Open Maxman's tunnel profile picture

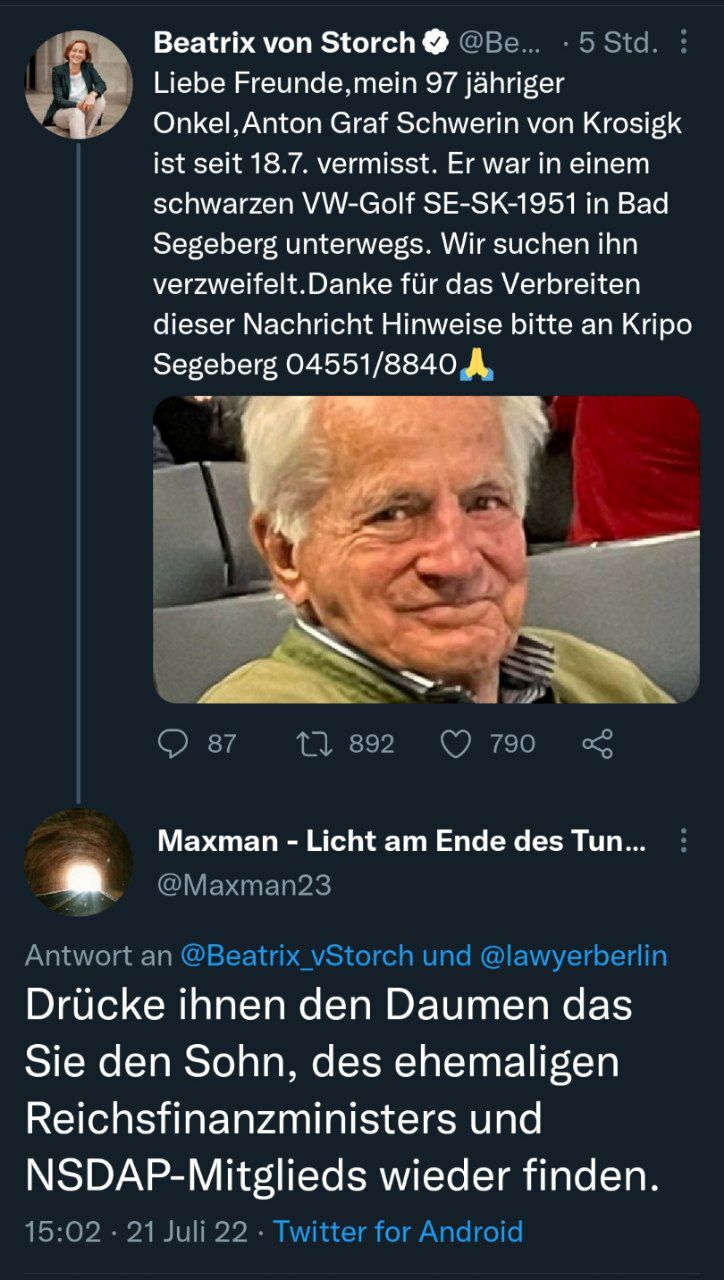coord(78,862)
